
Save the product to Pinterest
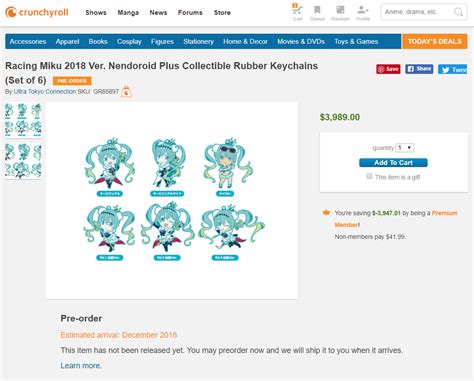point(388,69)
